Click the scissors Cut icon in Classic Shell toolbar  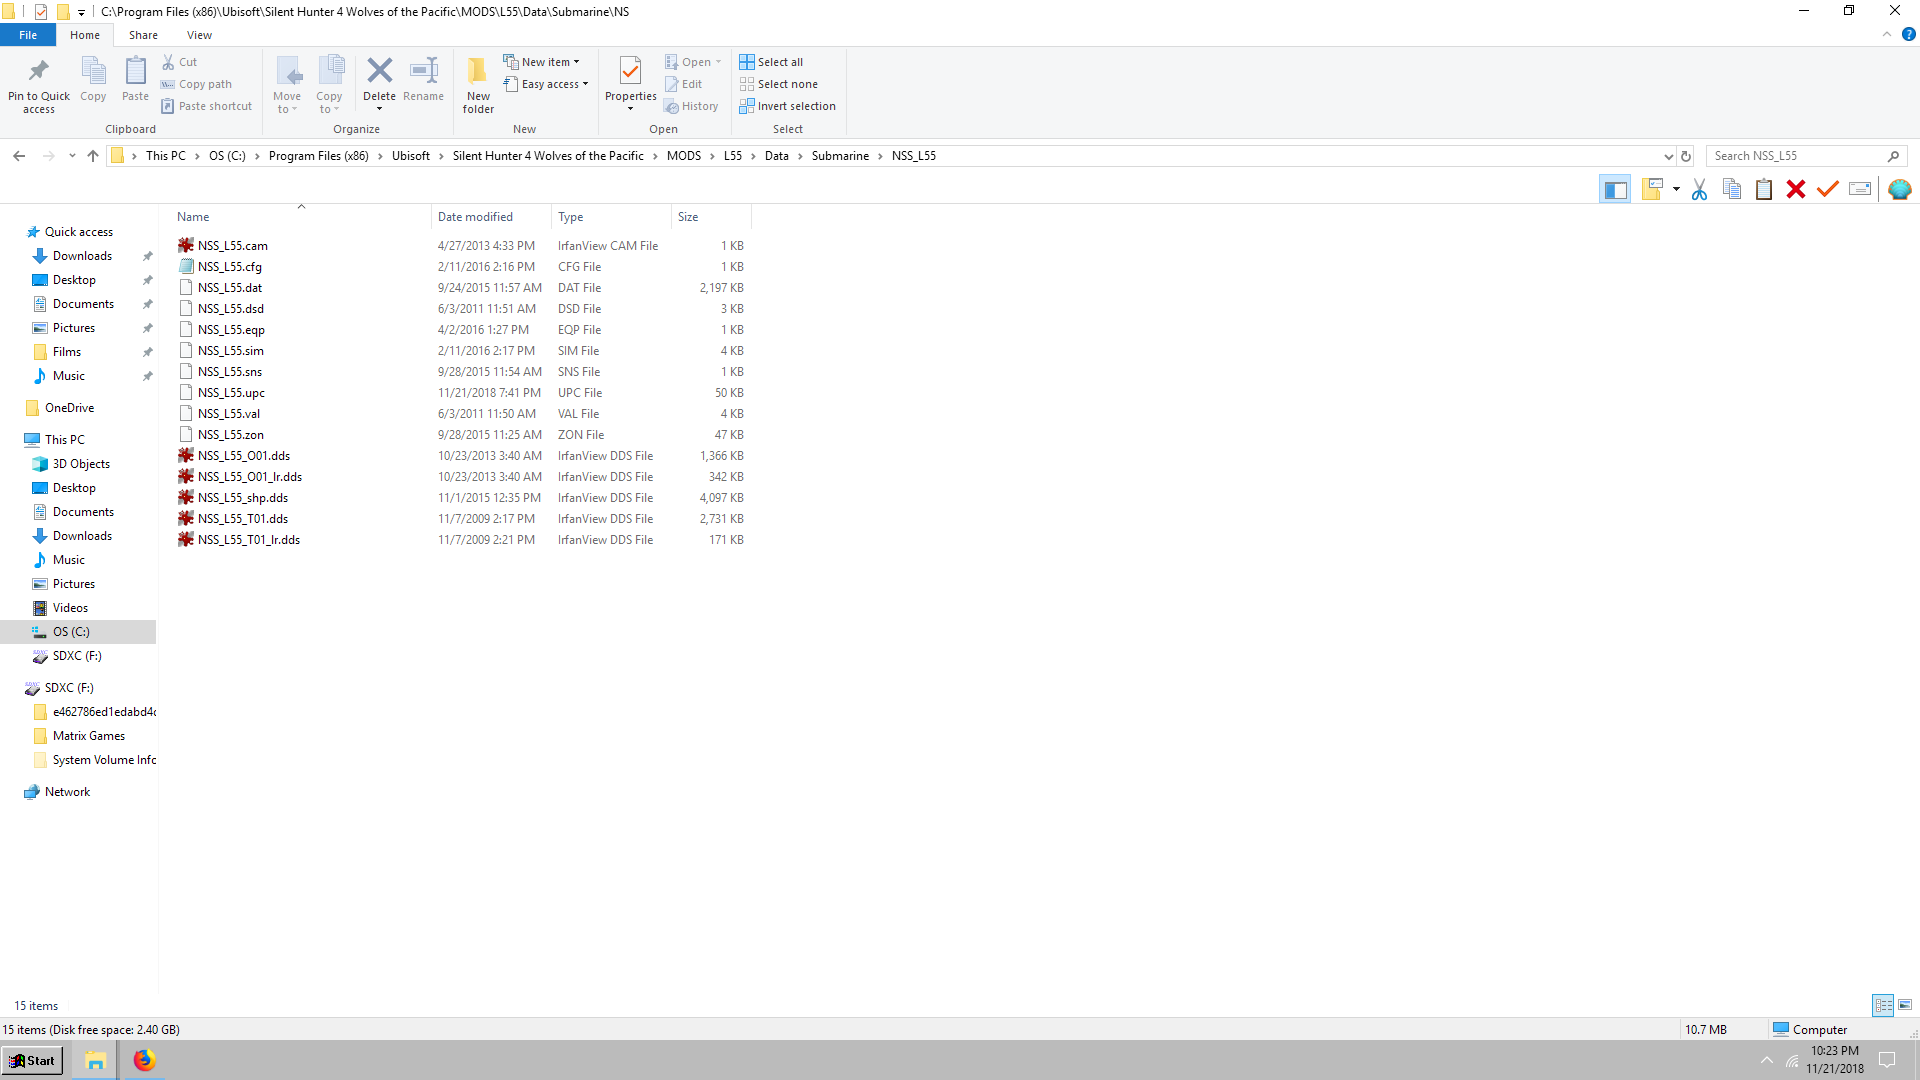[x=1699, y=190]
